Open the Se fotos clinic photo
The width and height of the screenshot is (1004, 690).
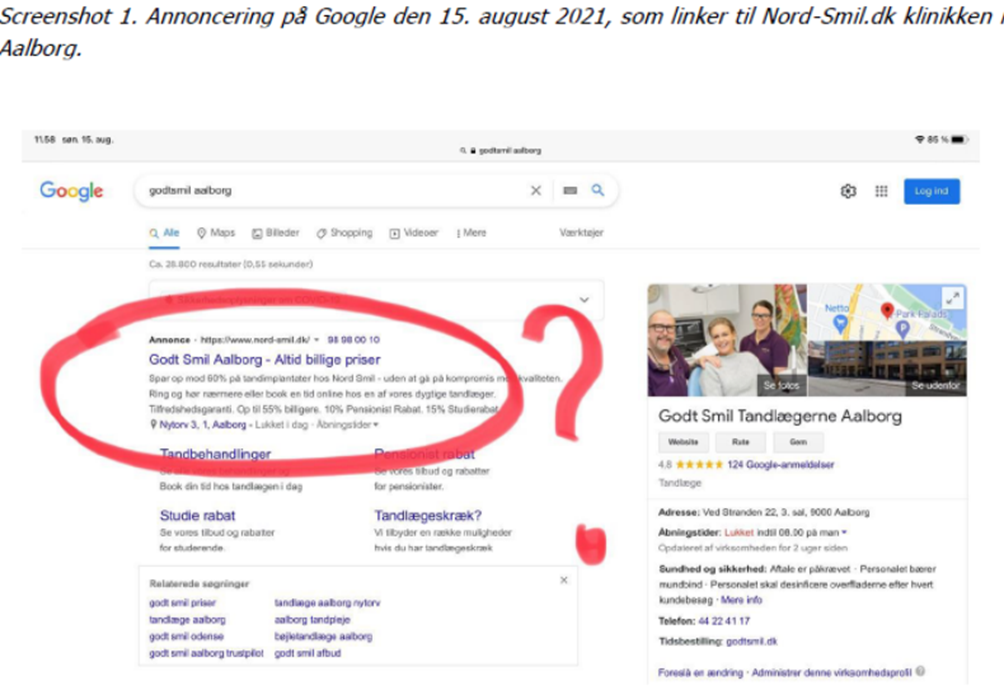727,340
